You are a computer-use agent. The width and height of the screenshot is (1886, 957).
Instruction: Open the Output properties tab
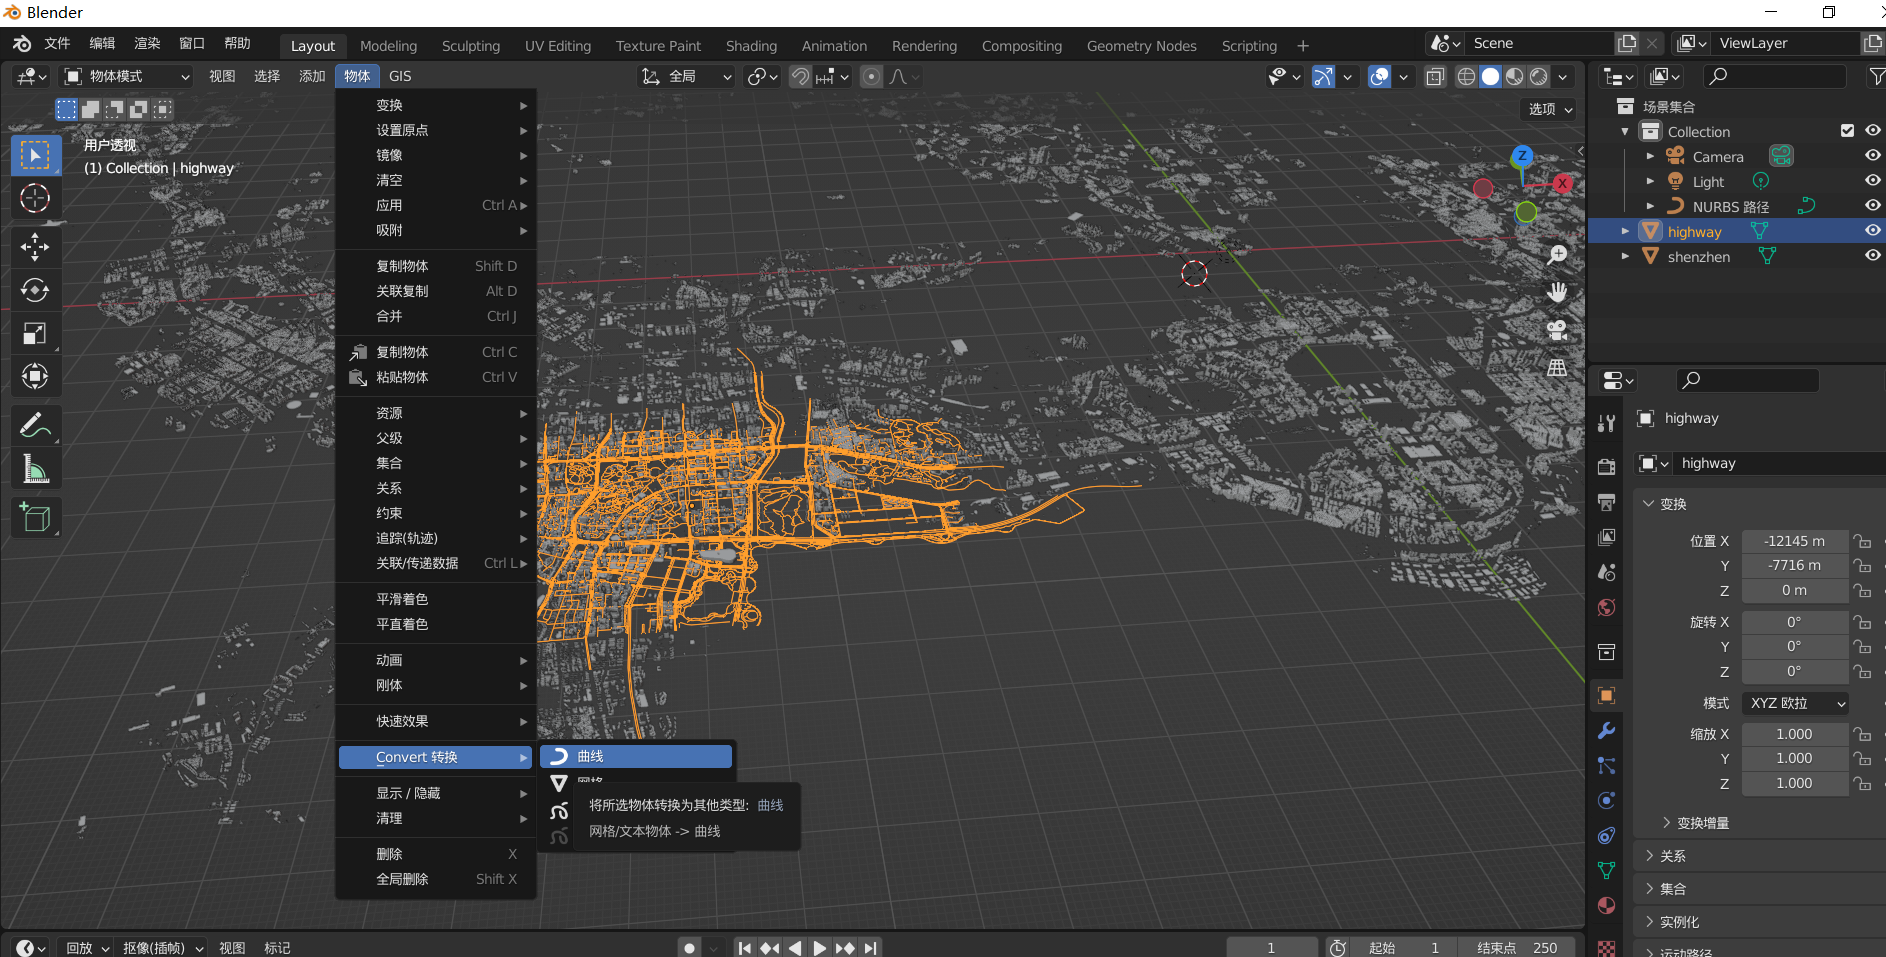[1606, 502]
